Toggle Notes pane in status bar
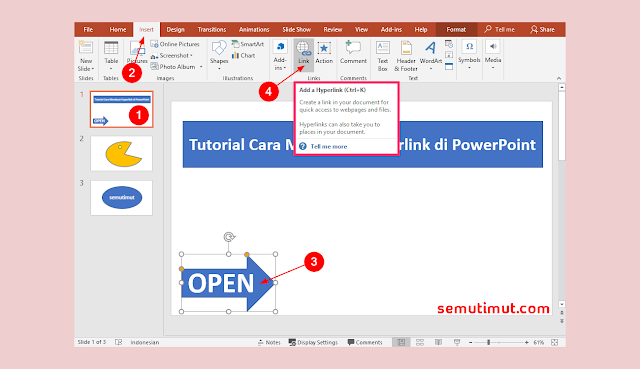Image resolution: width=640 pixels, height=369 pixels. [x=269, y=342]
